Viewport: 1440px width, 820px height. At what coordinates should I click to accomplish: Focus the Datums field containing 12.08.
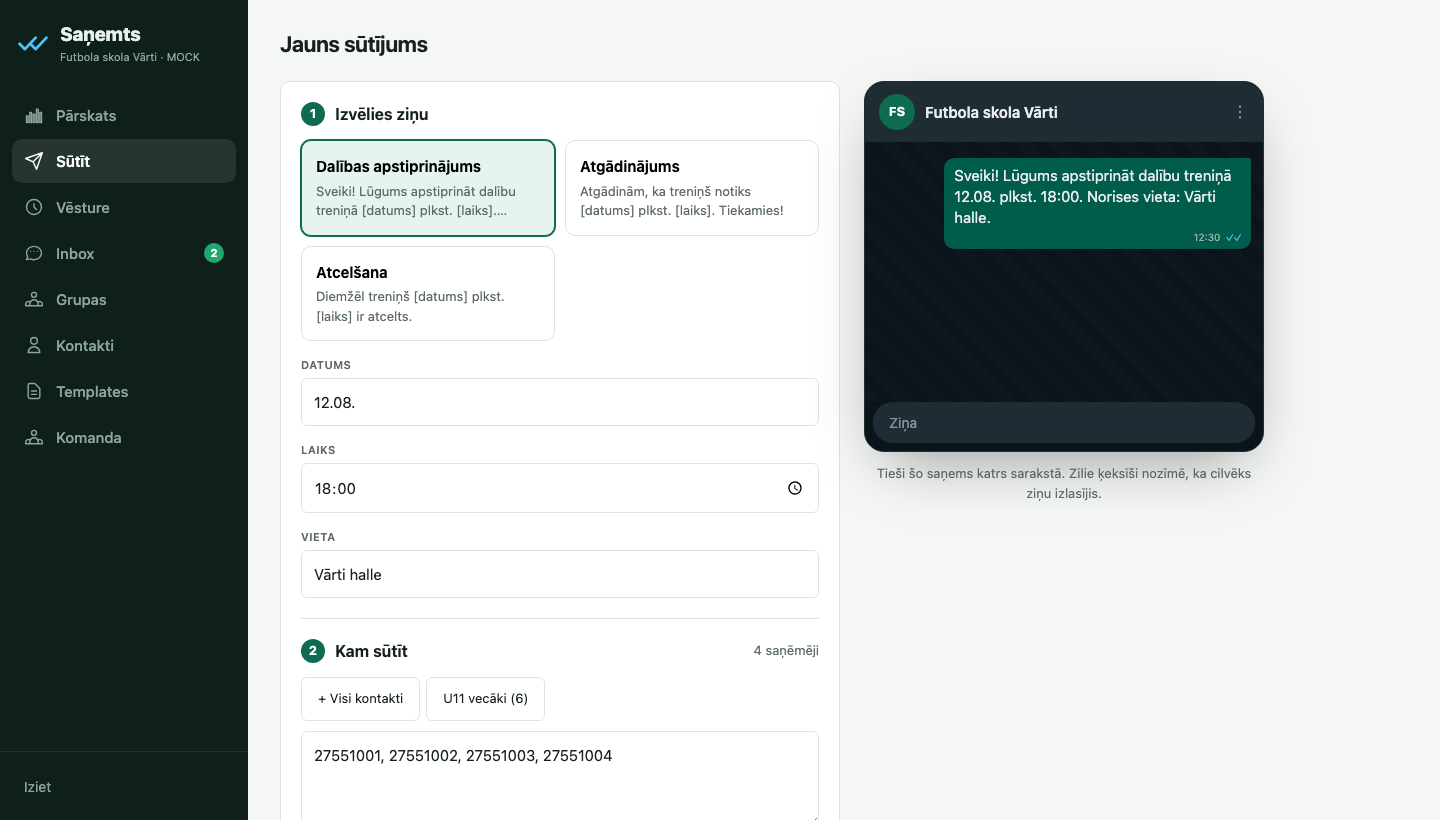click(x=560, y=402)
